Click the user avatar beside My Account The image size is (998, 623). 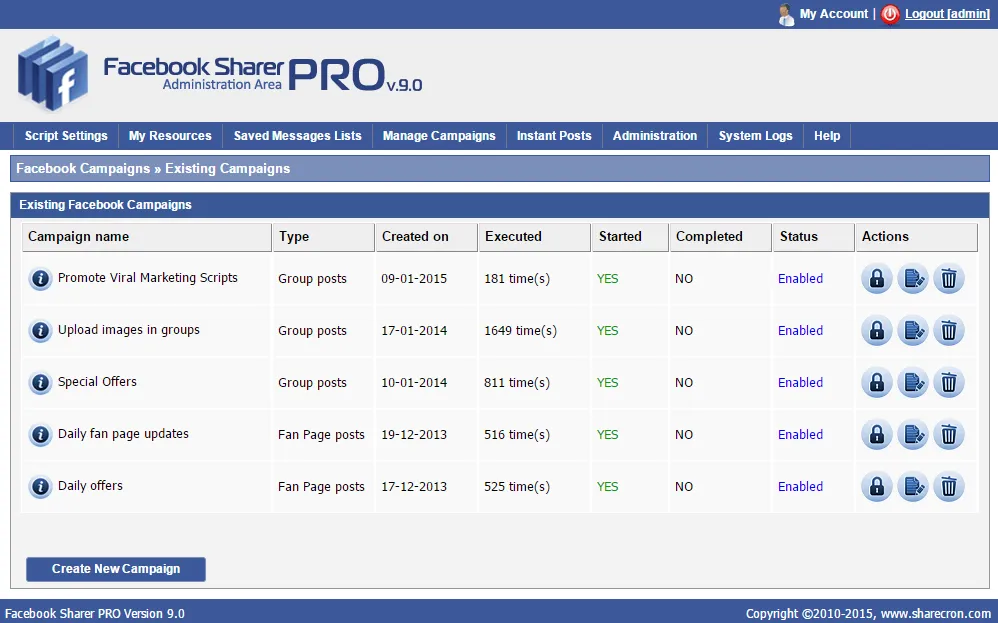(x=785, y=13)
